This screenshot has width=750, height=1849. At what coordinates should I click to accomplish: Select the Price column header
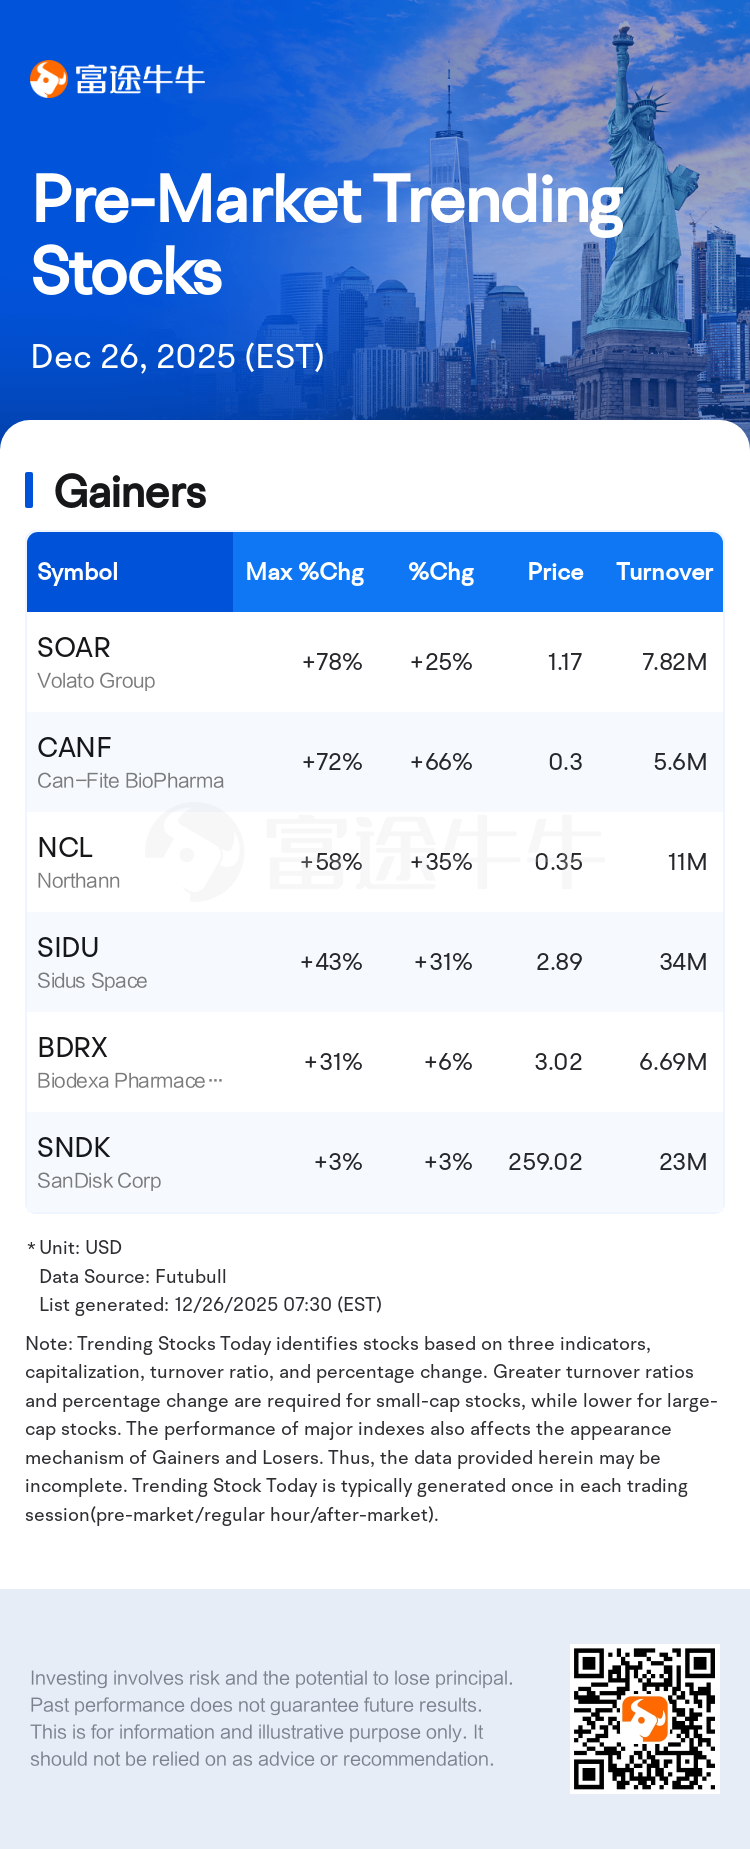click(x=555, y=572)
